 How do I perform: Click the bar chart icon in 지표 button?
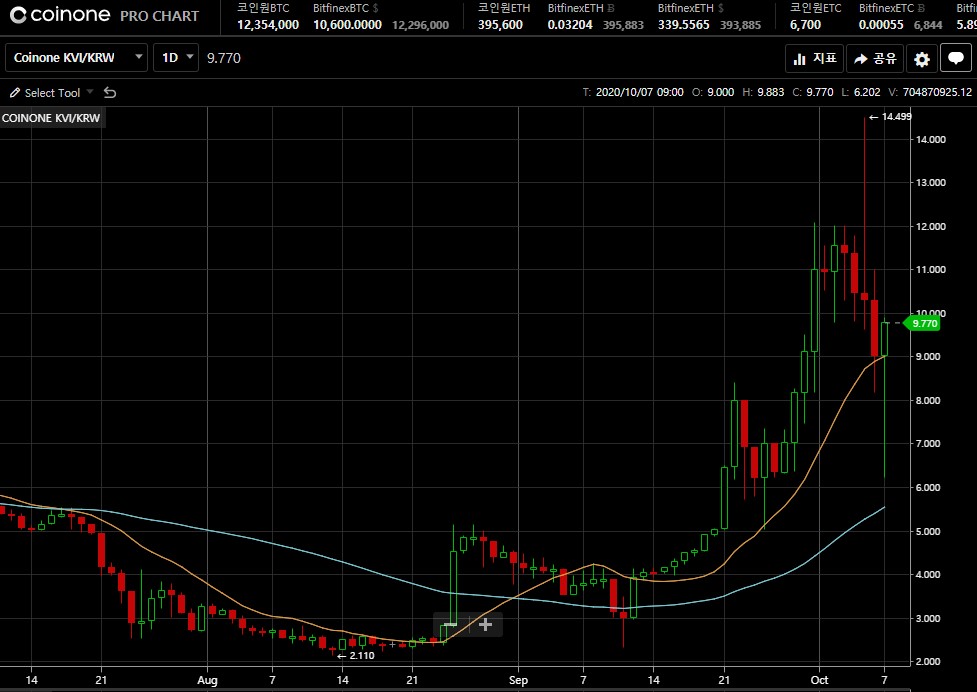[x=799, y=59]
